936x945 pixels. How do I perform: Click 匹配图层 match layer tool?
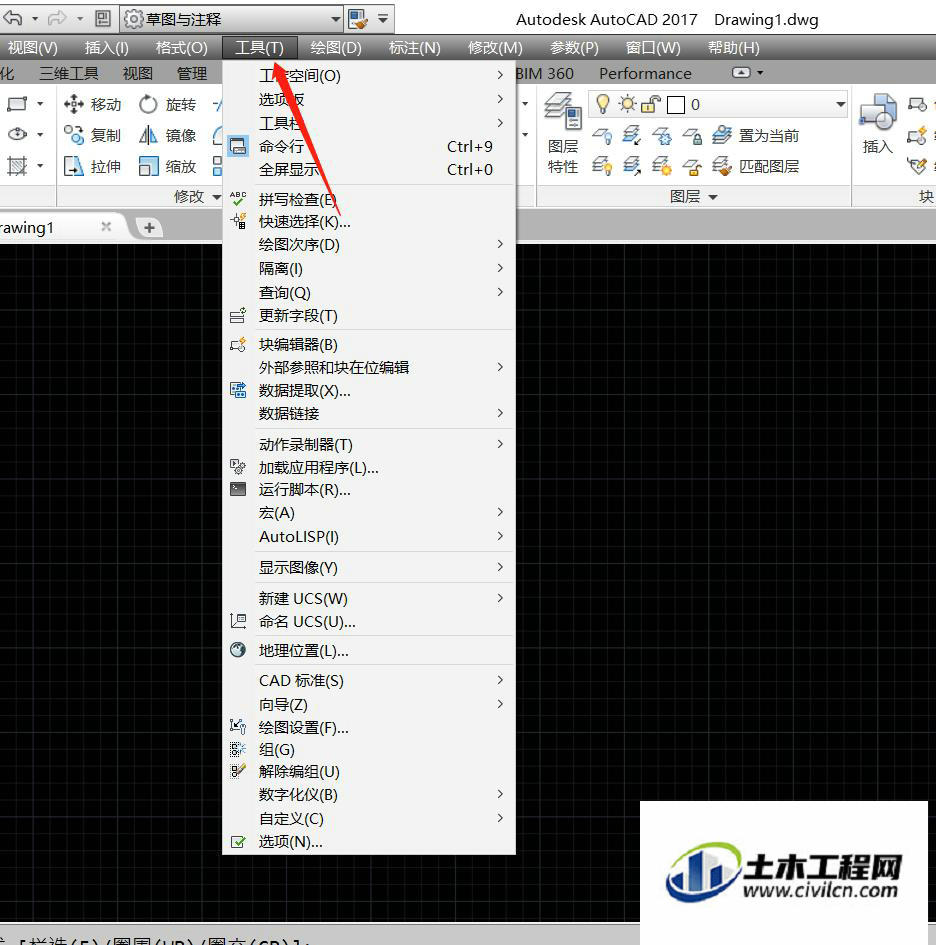tap(755, 166)
